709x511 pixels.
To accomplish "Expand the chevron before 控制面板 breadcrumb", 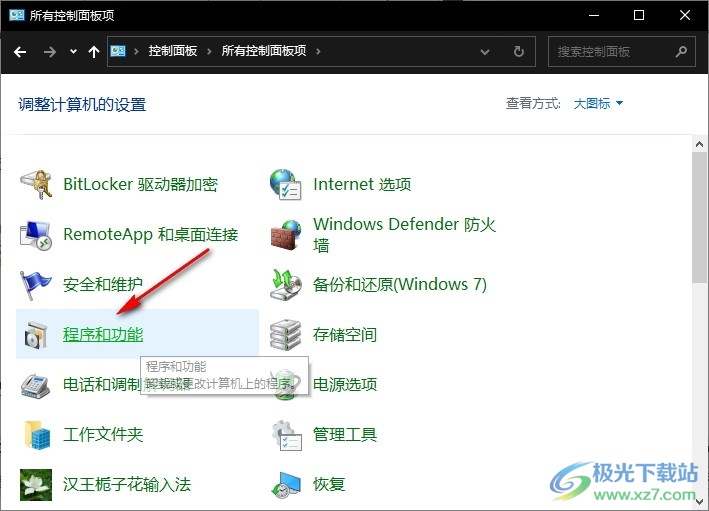I will pyautogui.click(x=136, y=52).
